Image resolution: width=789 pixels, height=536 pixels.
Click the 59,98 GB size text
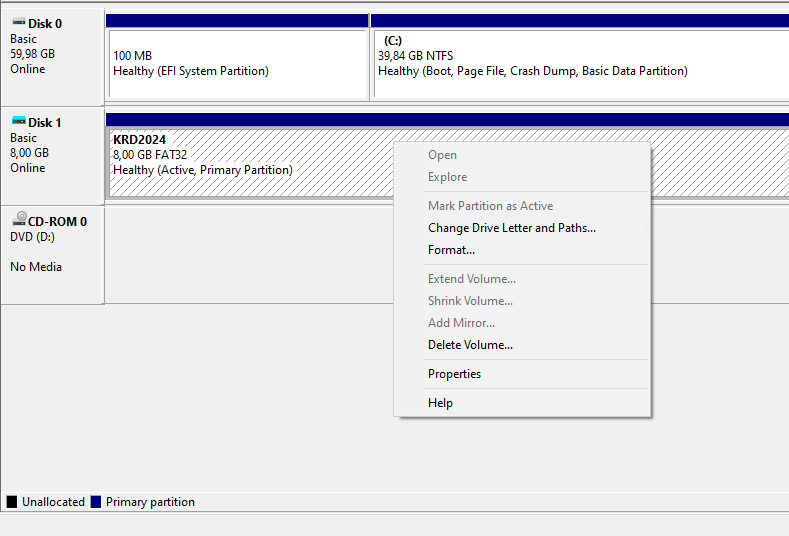click(x=32, y=54)
